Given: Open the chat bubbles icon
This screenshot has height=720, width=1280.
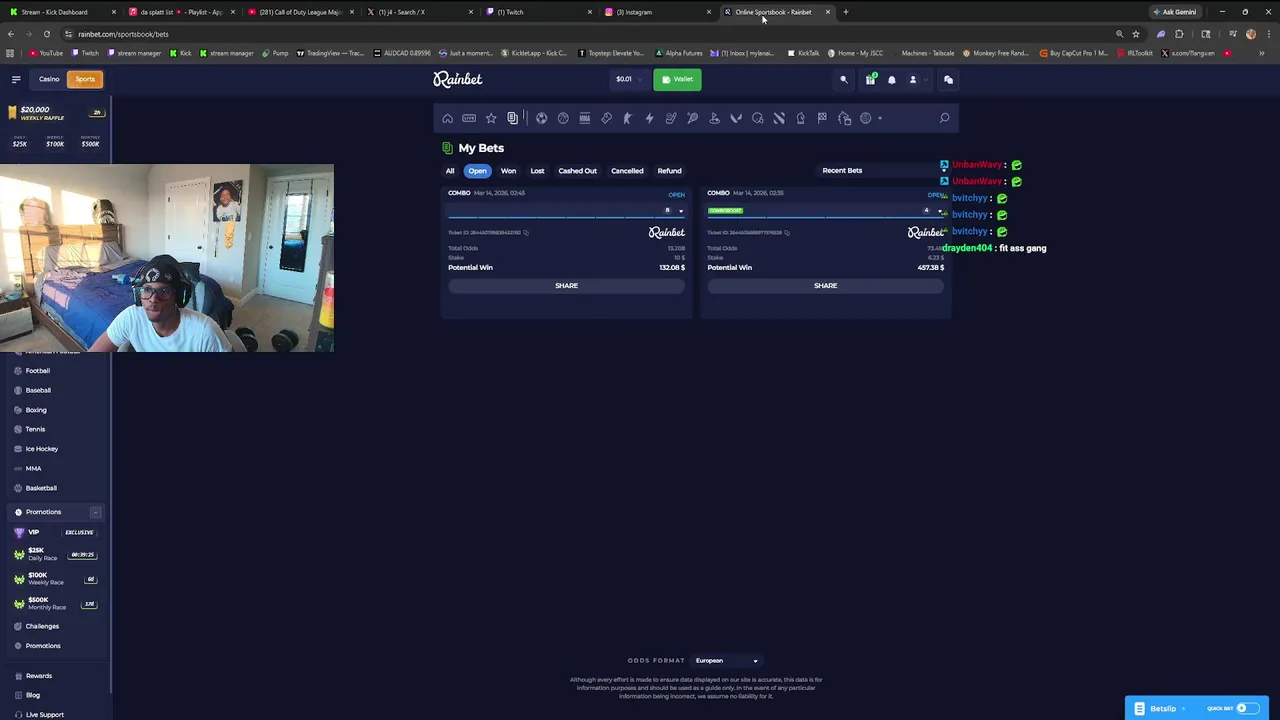Looking at the screenshot, I should [x=948, y=79].
